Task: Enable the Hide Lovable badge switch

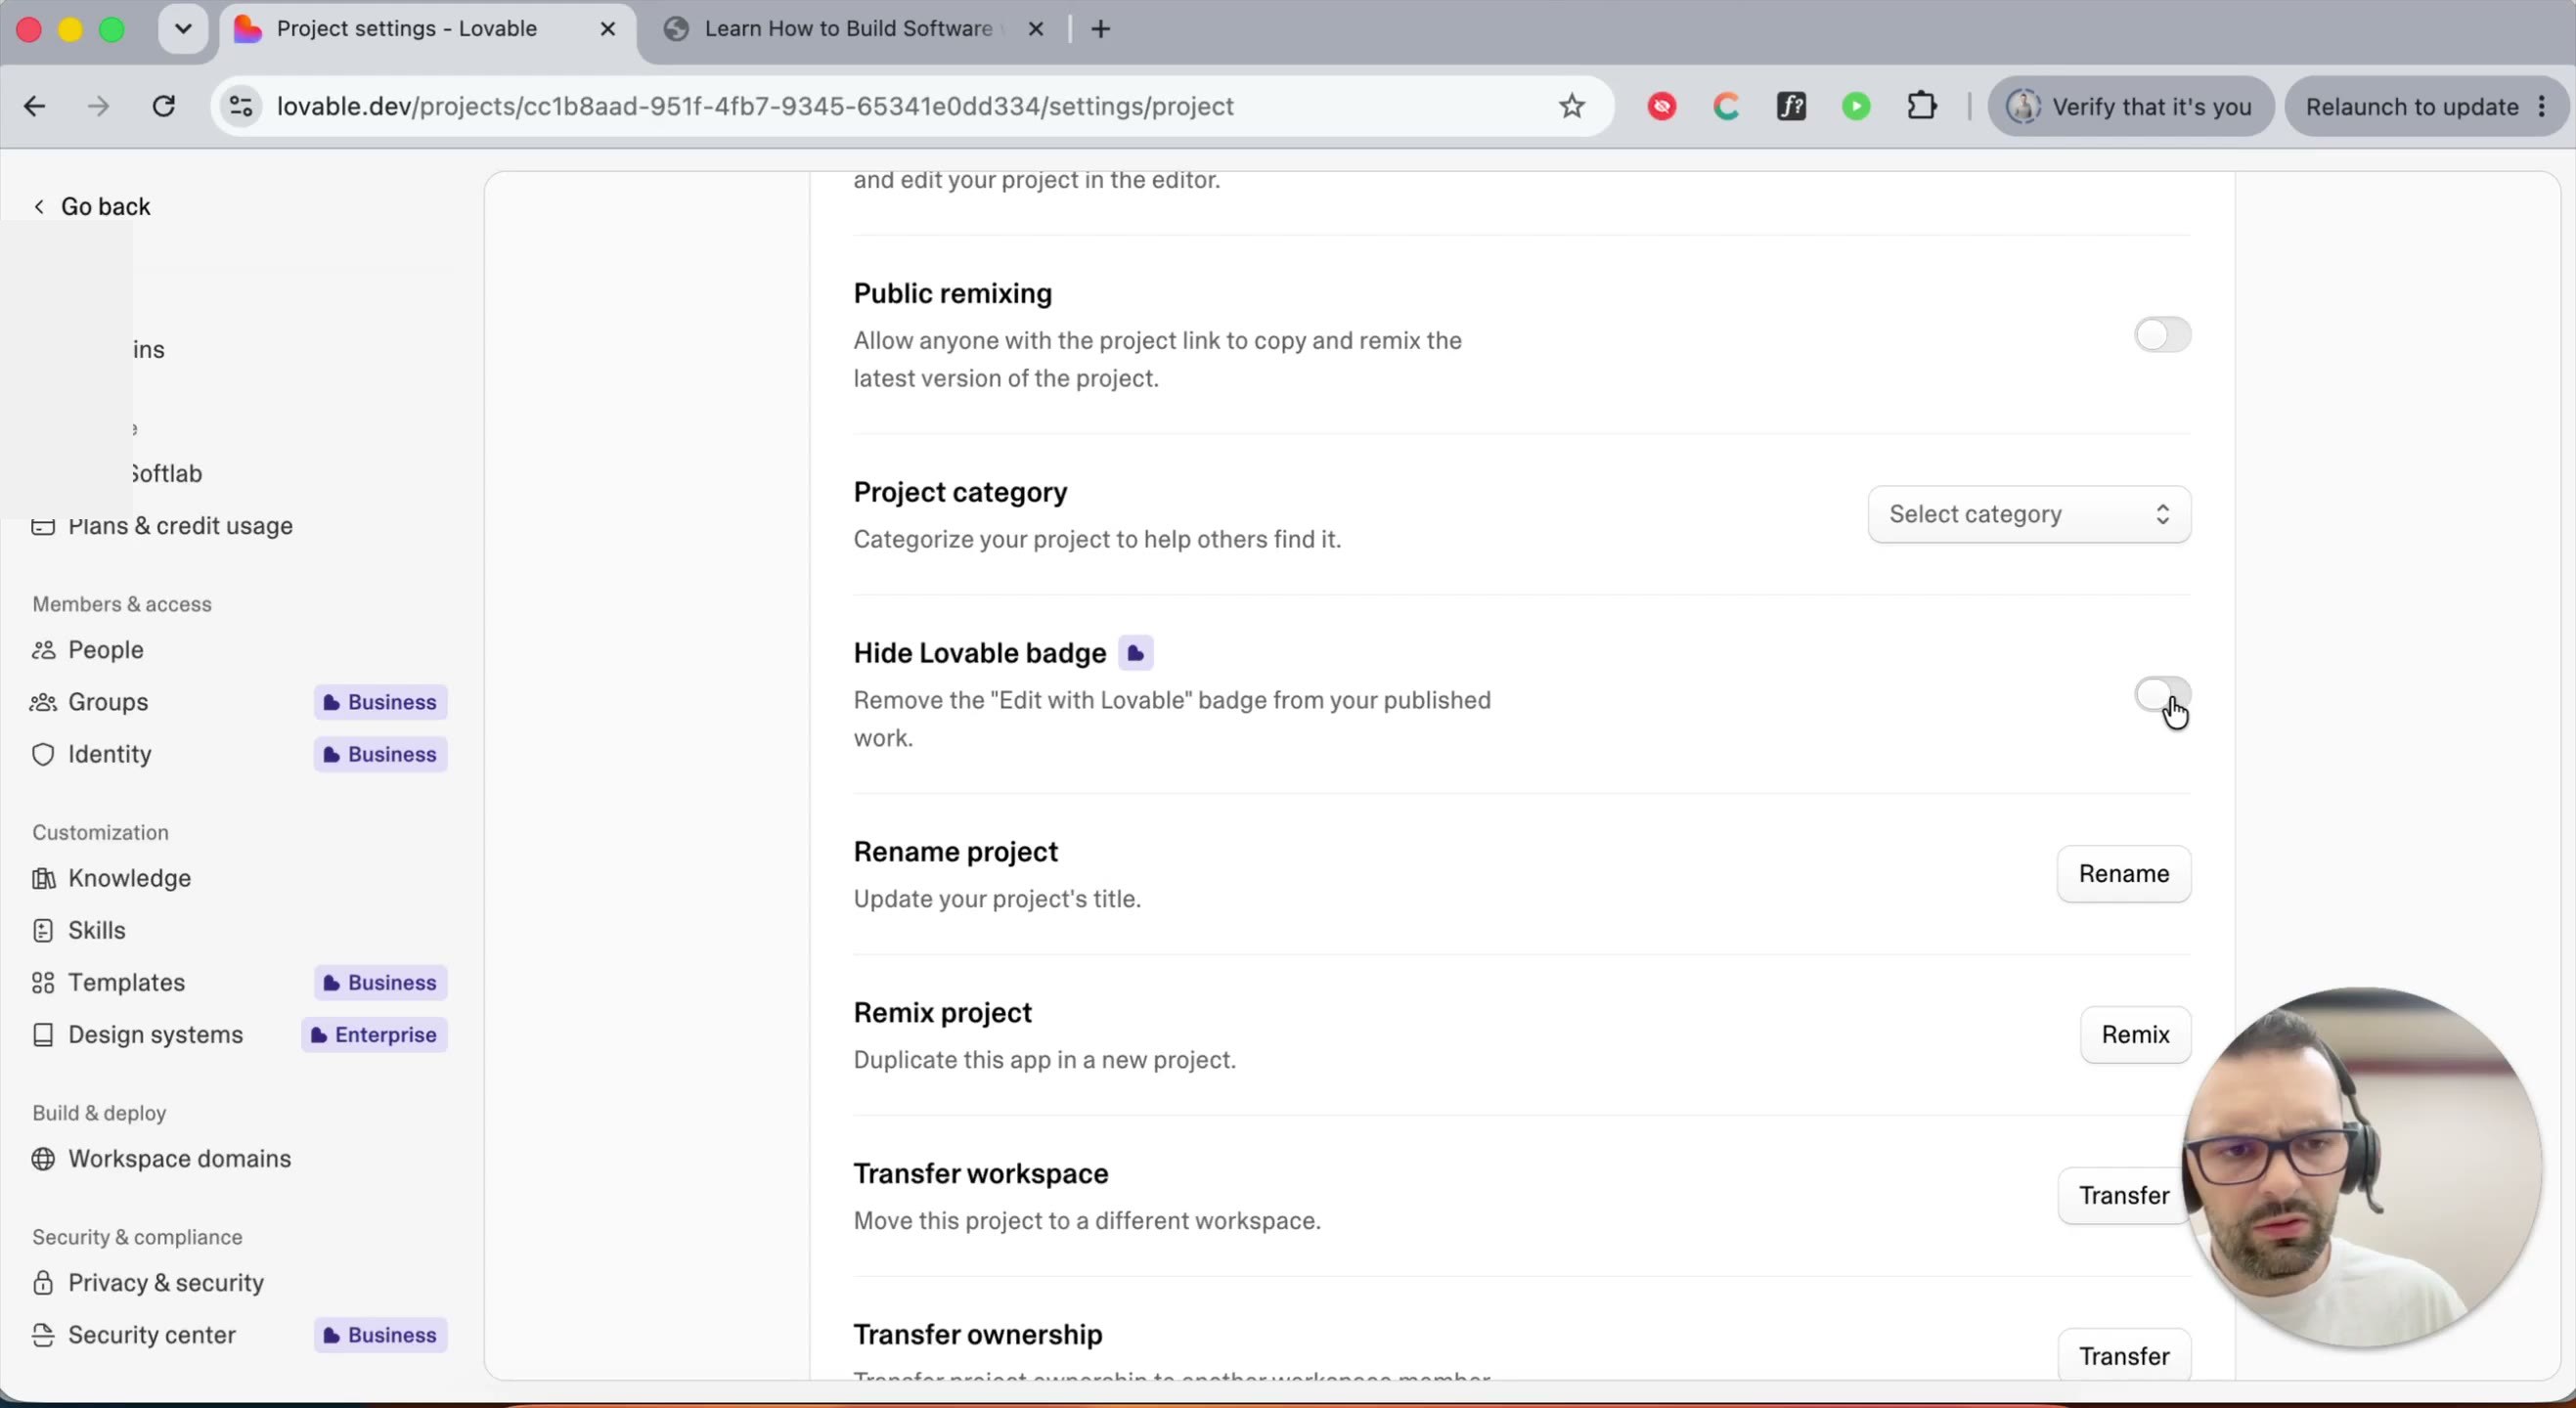Action: coord(2162,694)
